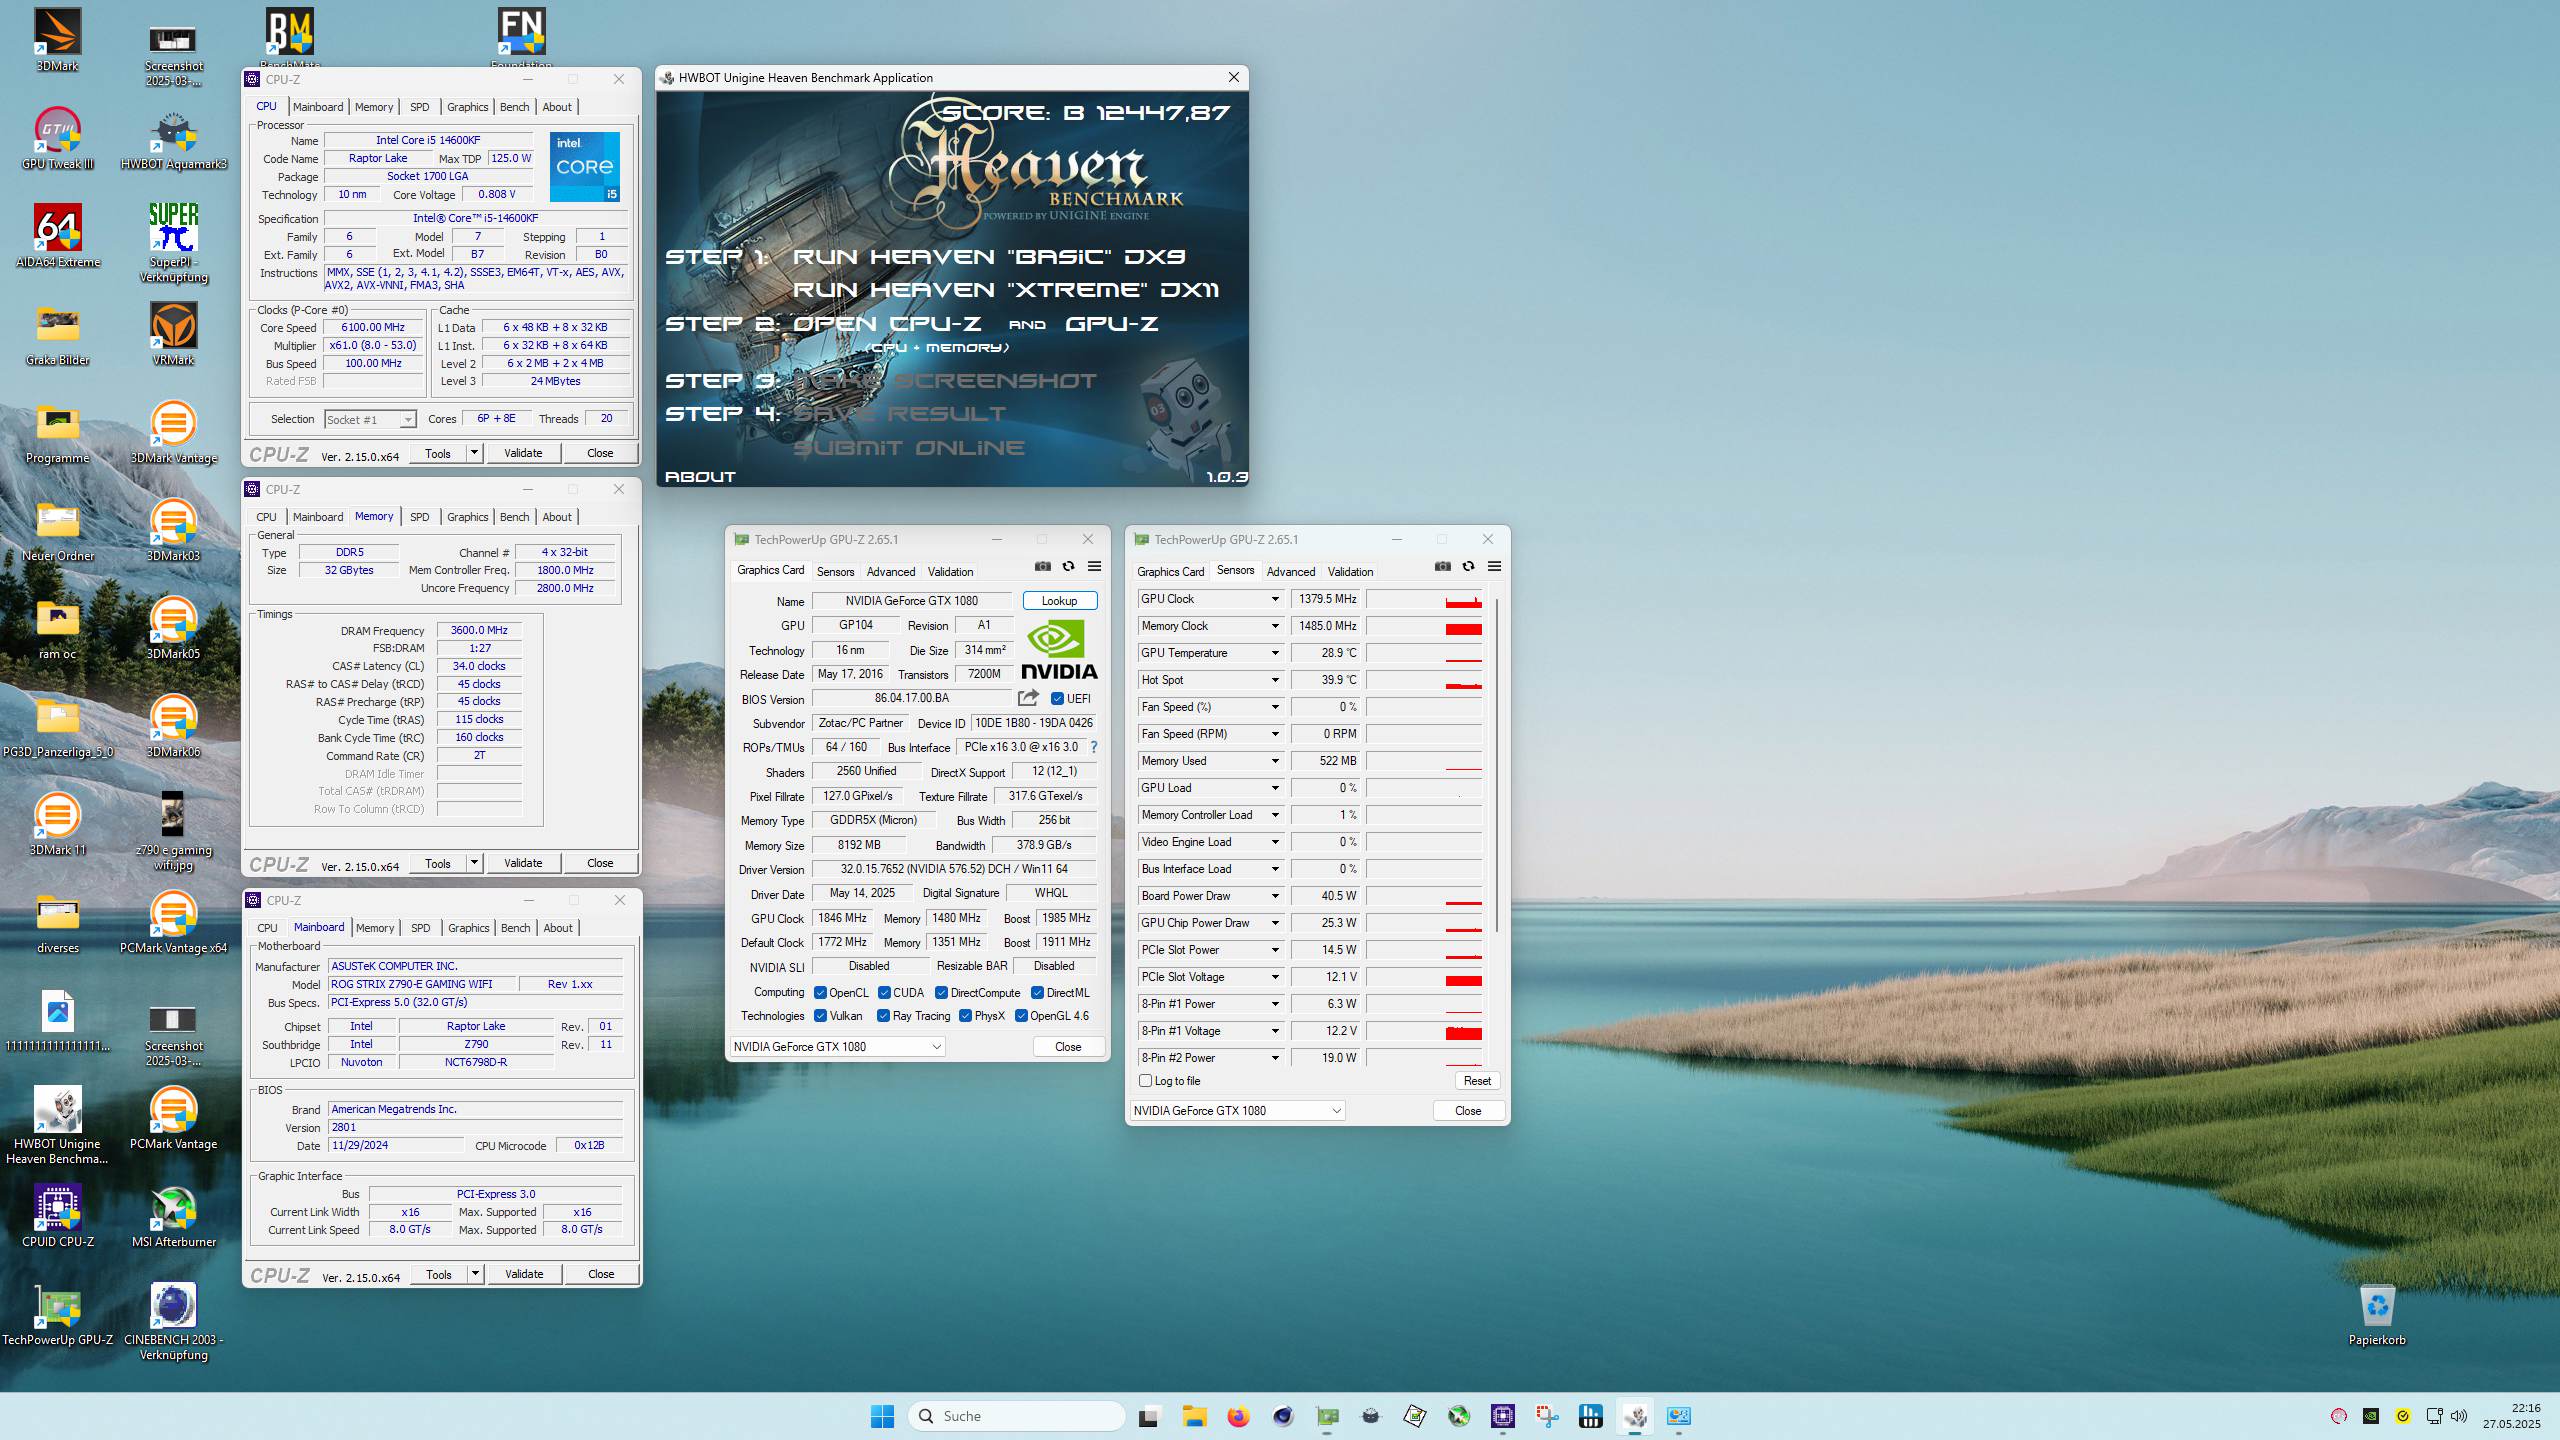Screen dimensions: 2560x1440
Task: Switch to Bench tab in top CPU-Z window
Action: (514, 107)
